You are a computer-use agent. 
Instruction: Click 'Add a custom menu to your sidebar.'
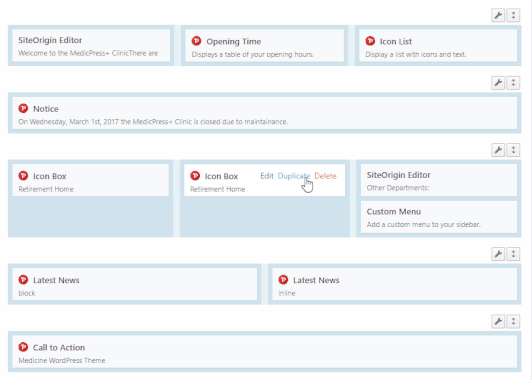tap(424, 224)
